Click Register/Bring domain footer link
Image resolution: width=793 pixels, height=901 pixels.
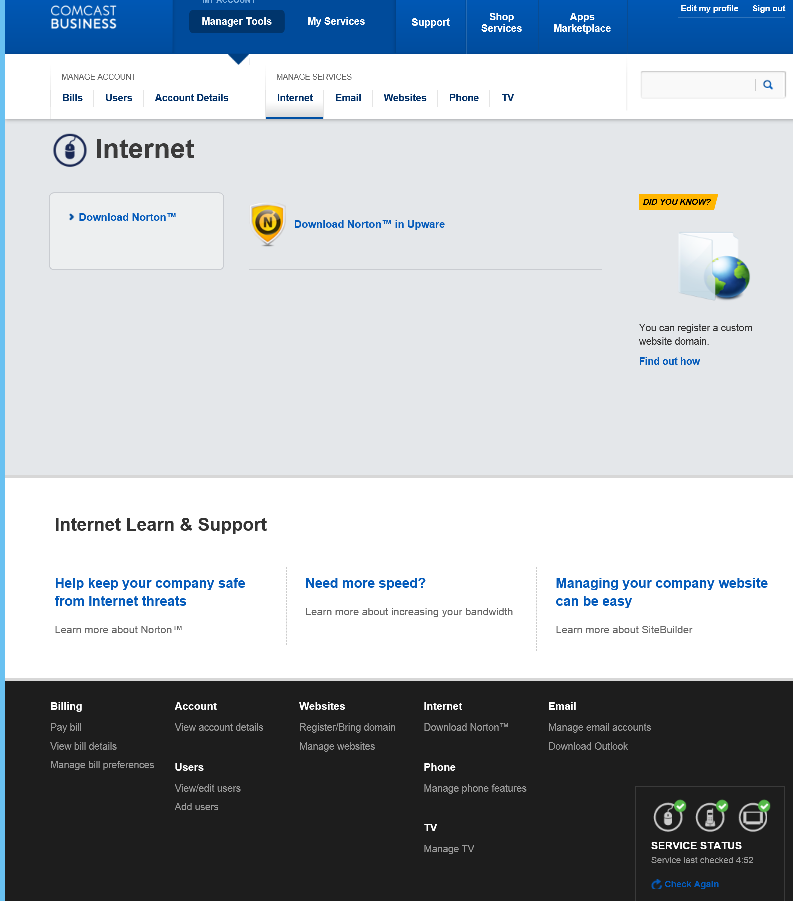click(347, 727)
